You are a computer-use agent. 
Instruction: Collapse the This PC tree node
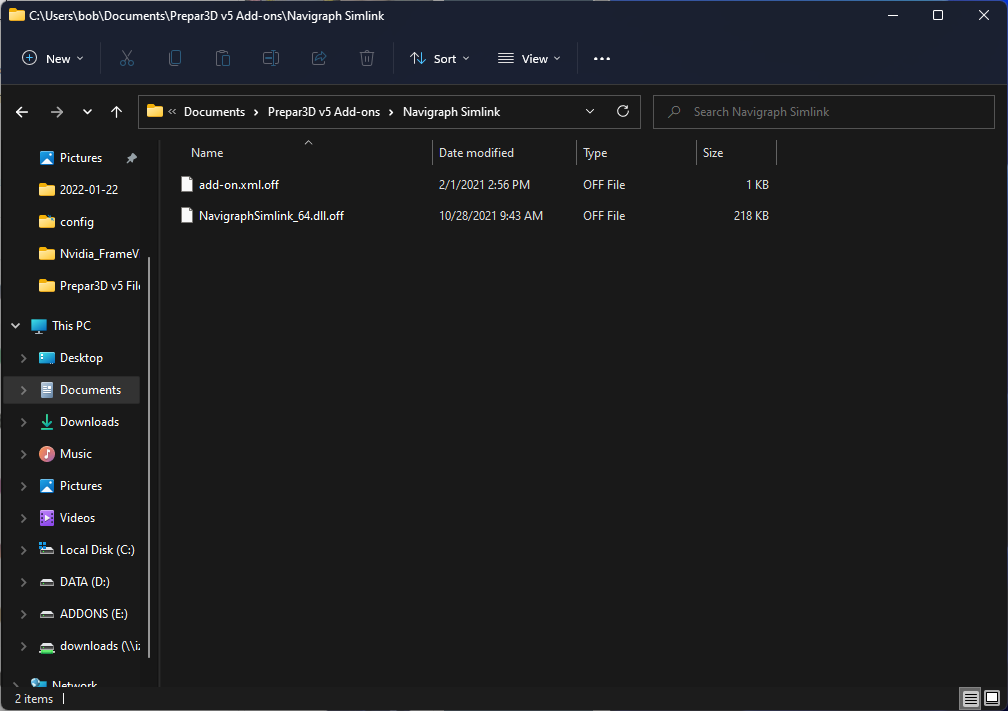click(x=15, y=326)
